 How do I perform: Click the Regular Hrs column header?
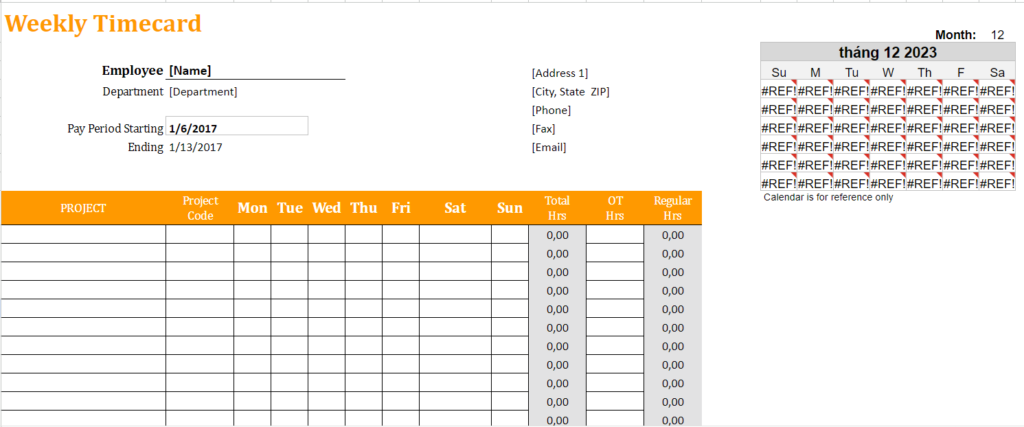coord(672,208)
